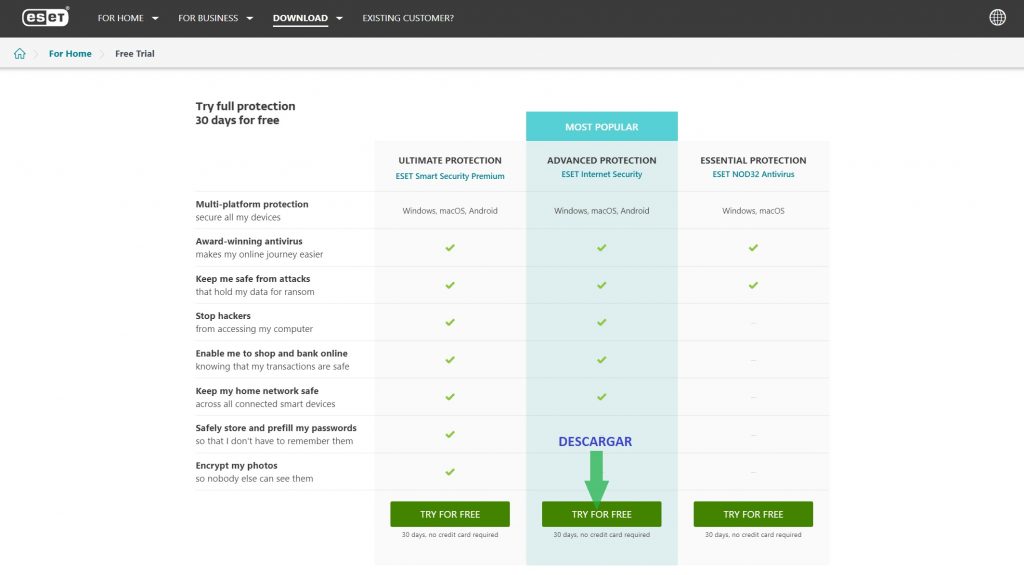Screen dimensions: 1024x575
Task: Click Ultimate Protection's award-winning antivirus checkmark
Action: [x=450, y=248]
